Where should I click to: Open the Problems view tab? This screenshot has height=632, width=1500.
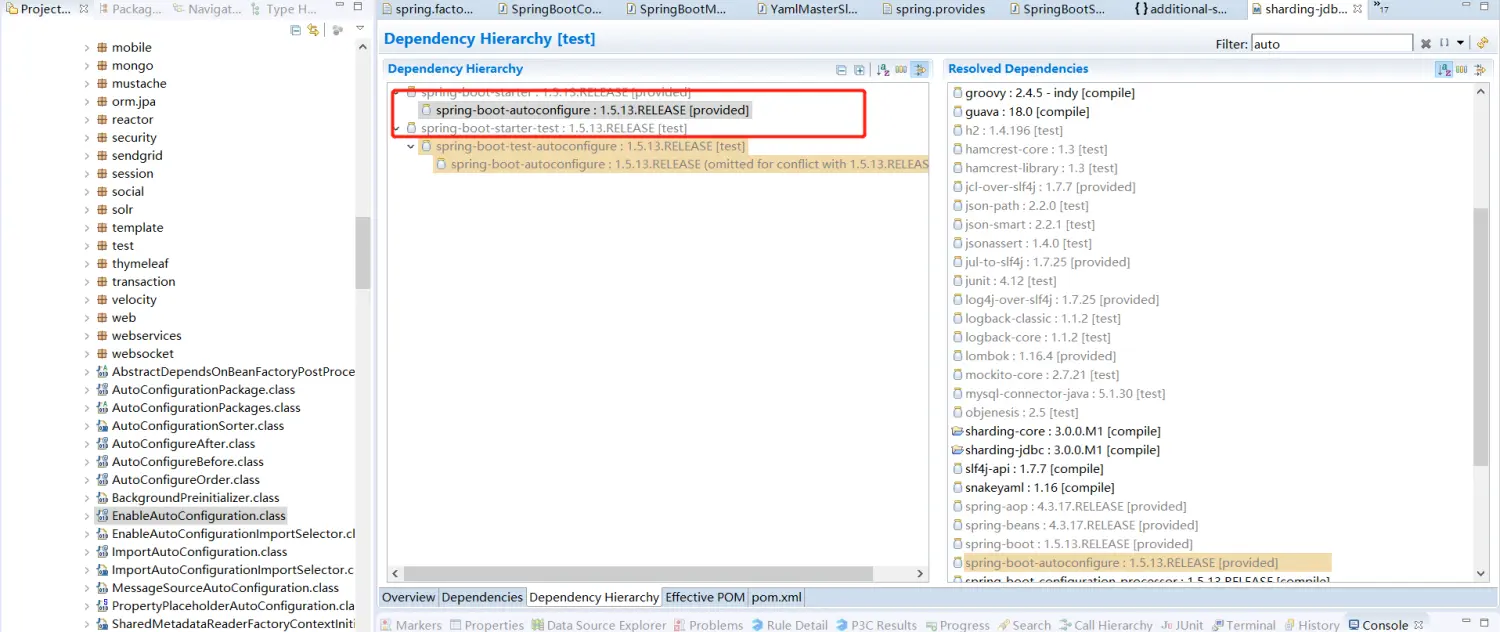(708, 625)
